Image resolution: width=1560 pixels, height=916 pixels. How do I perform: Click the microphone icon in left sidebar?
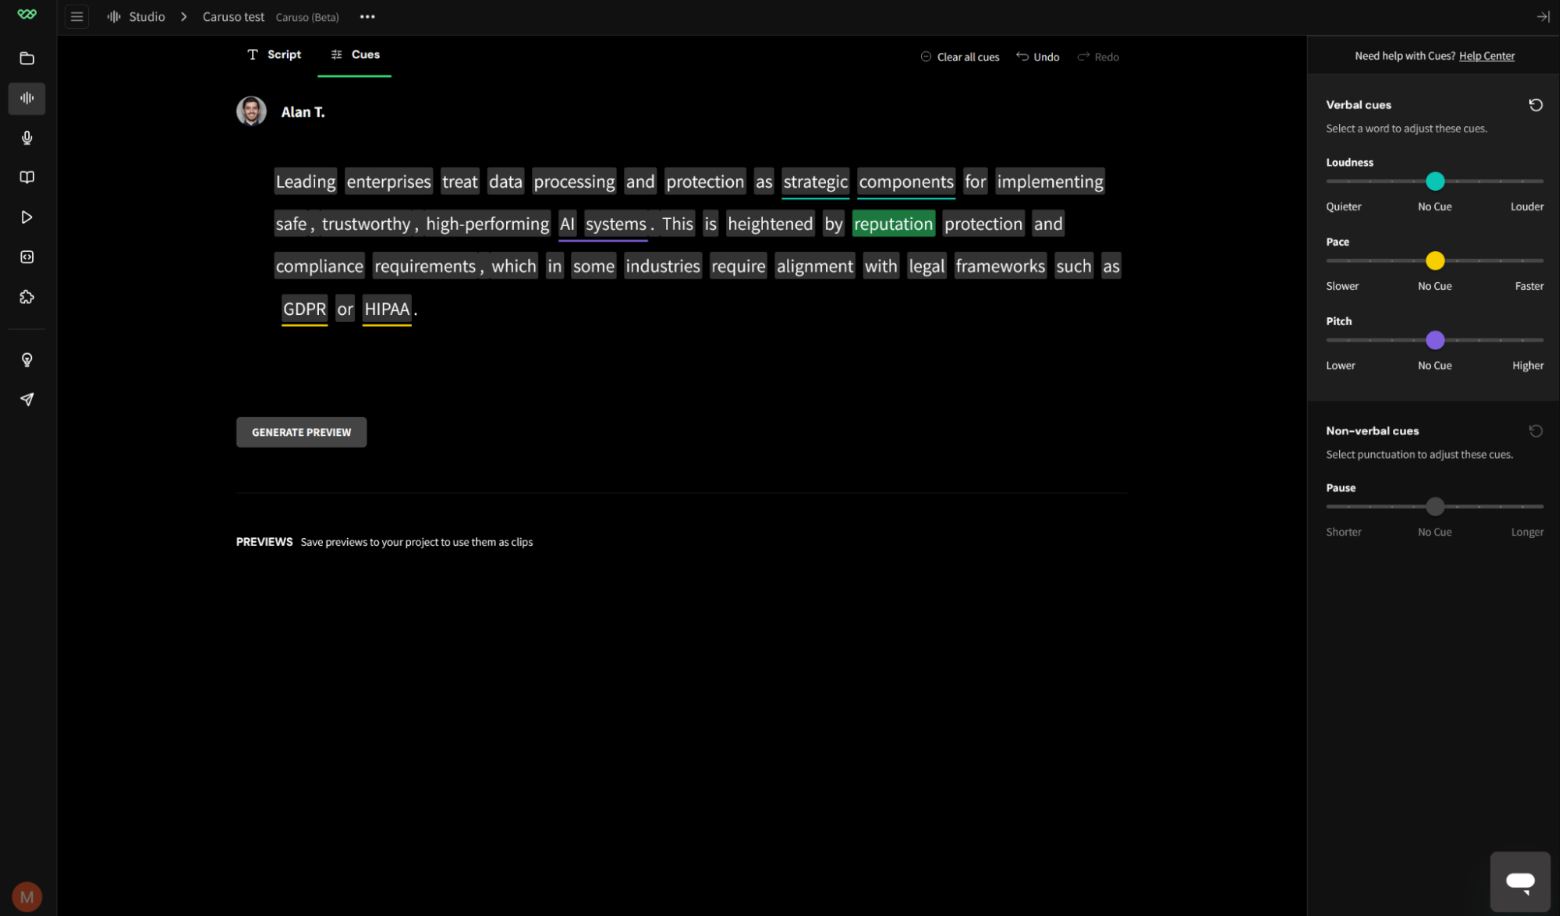click(x=27, y=138)
